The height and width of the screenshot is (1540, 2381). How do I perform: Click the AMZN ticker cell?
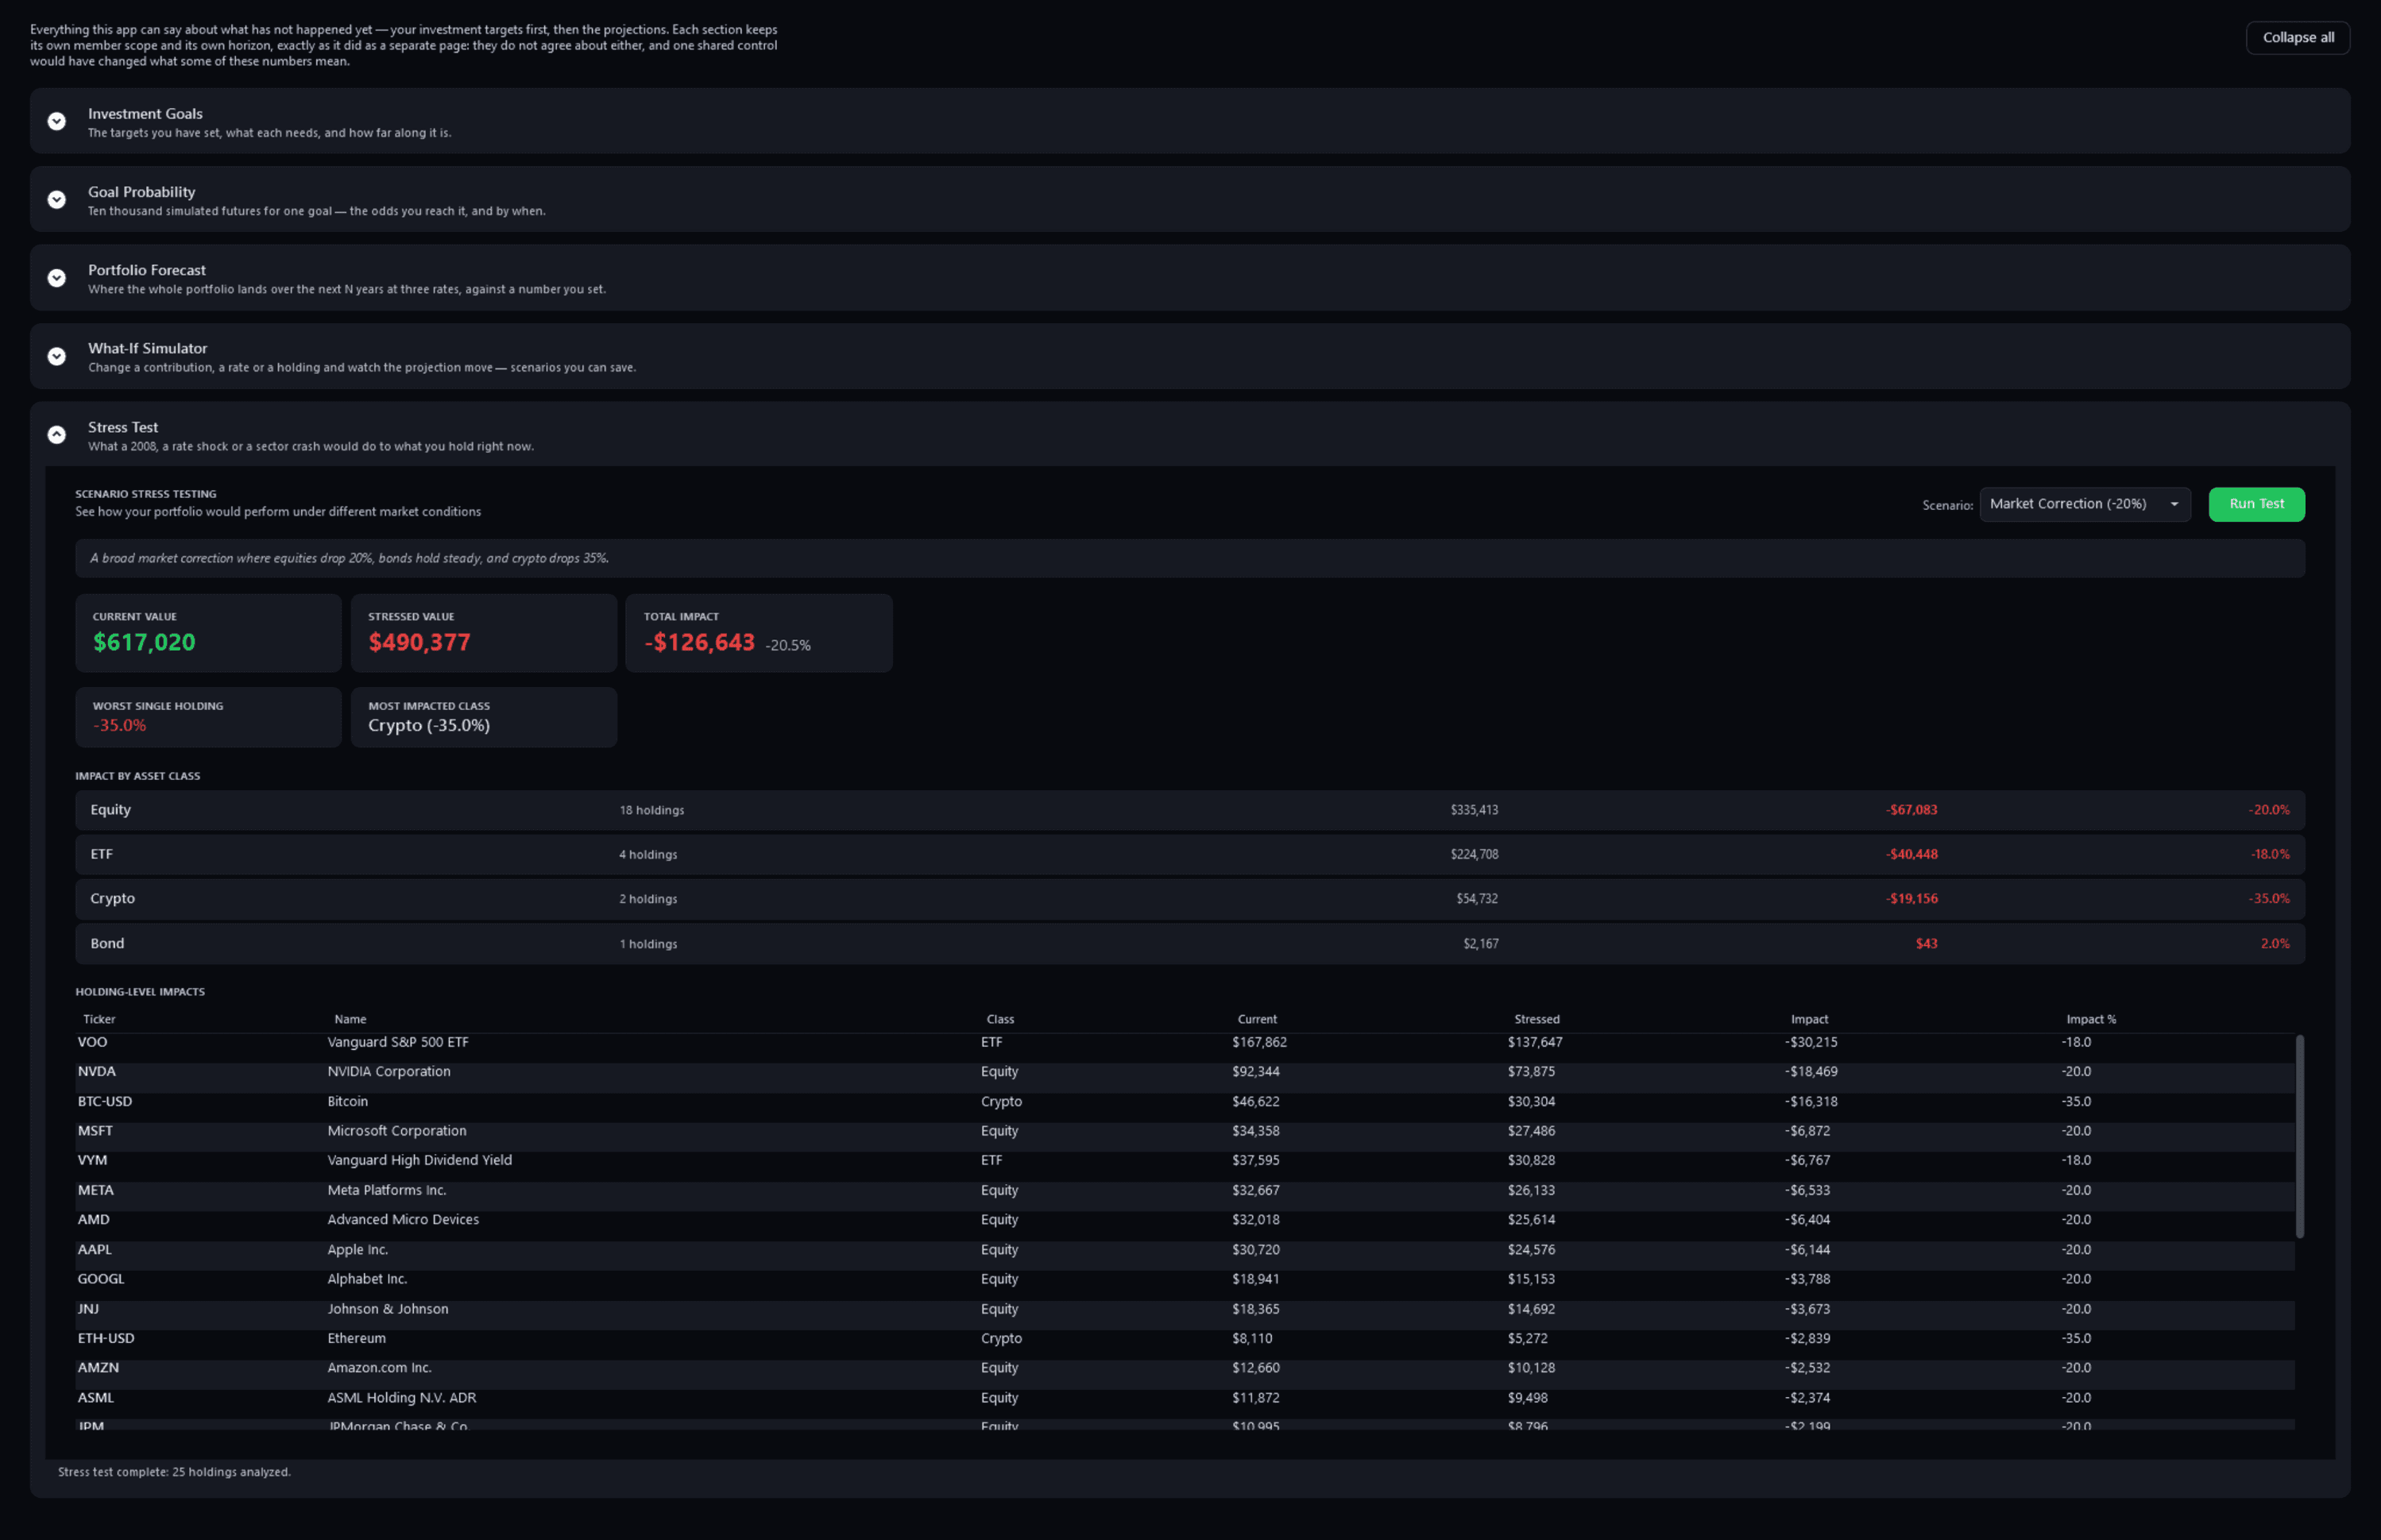pyautogui.click(x=98, y=1367)
